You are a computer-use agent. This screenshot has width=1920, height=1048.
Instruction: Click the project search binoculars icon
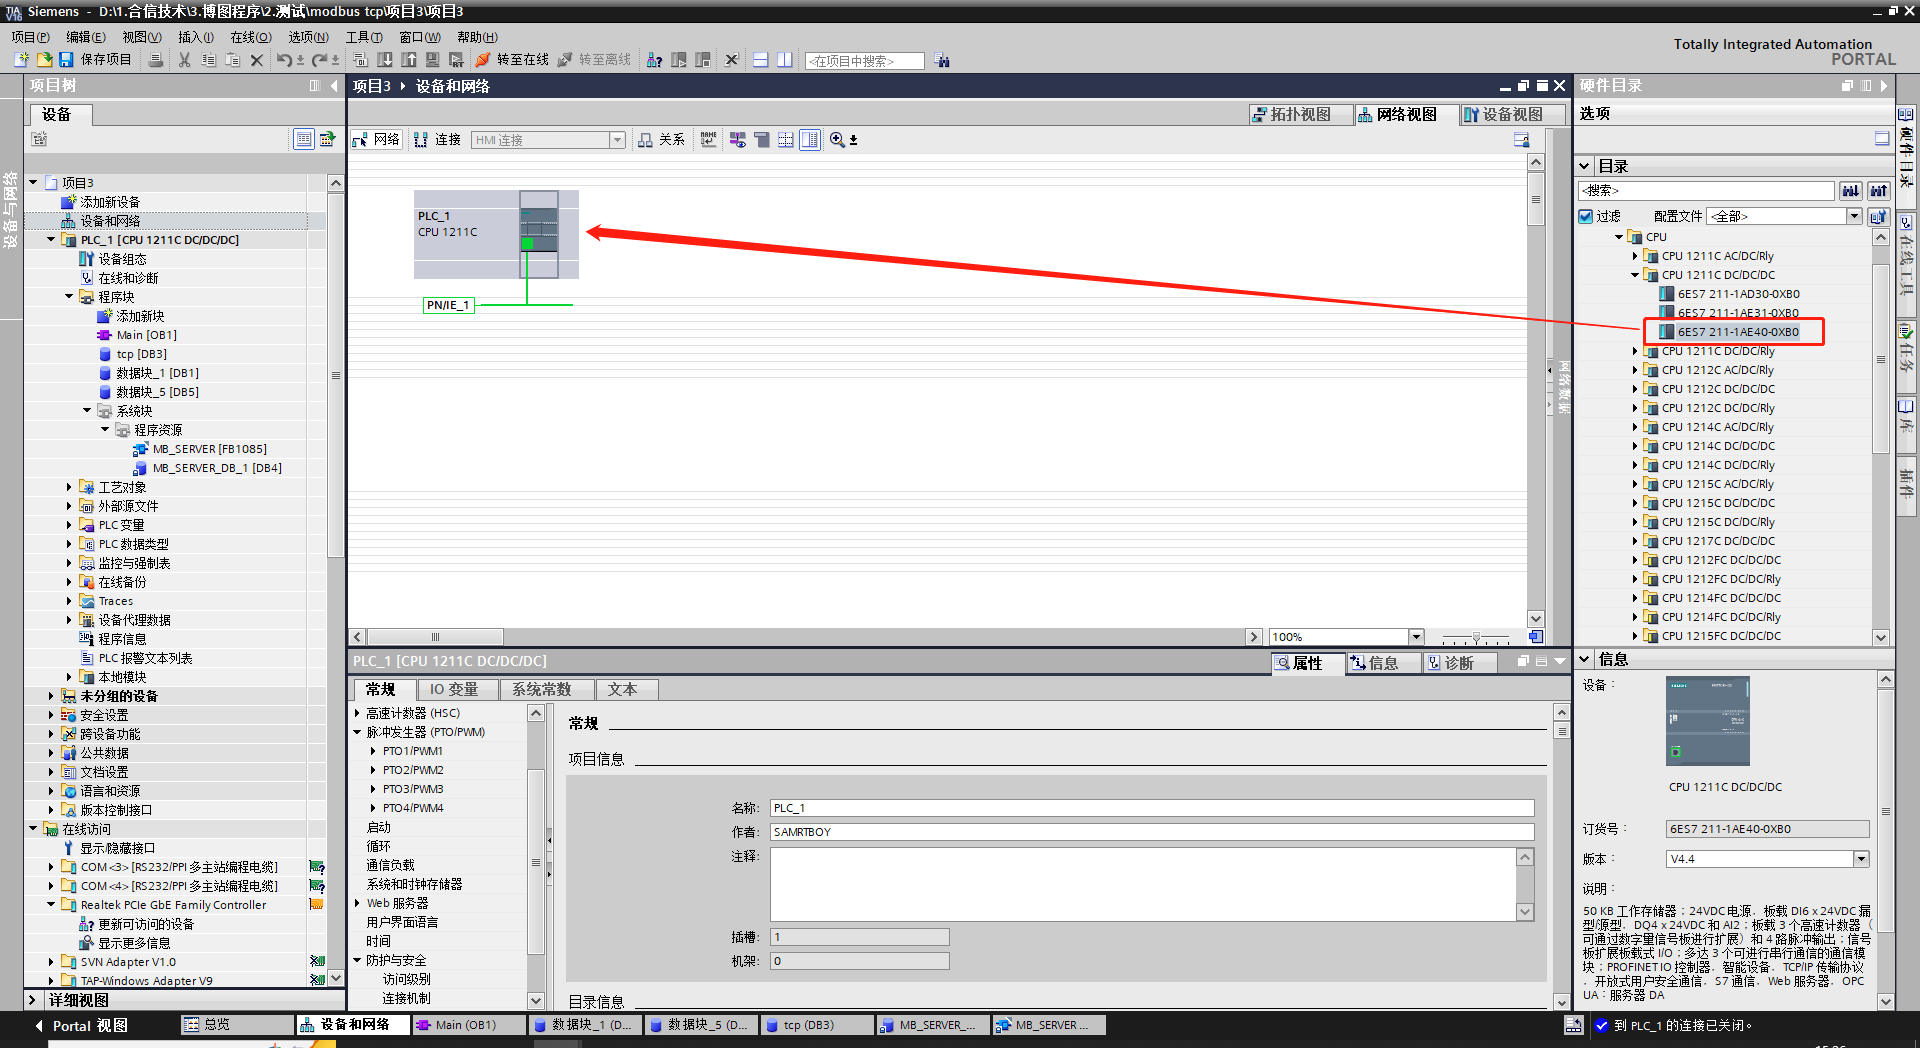tap(942, 61)
